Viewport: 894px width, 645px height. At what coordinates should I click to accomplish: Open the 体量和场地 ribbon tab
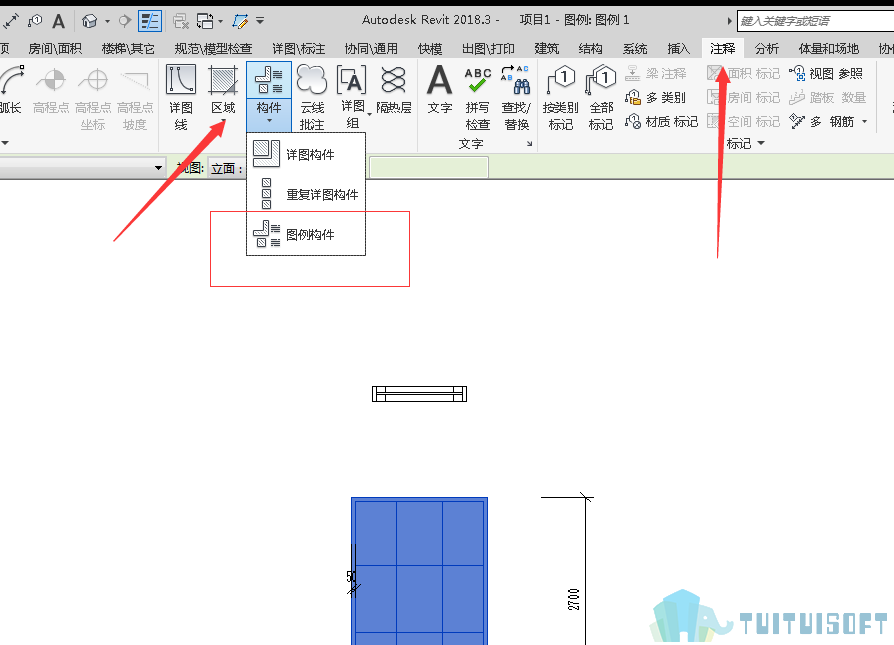pyautogui.click(x=828, y=49)
